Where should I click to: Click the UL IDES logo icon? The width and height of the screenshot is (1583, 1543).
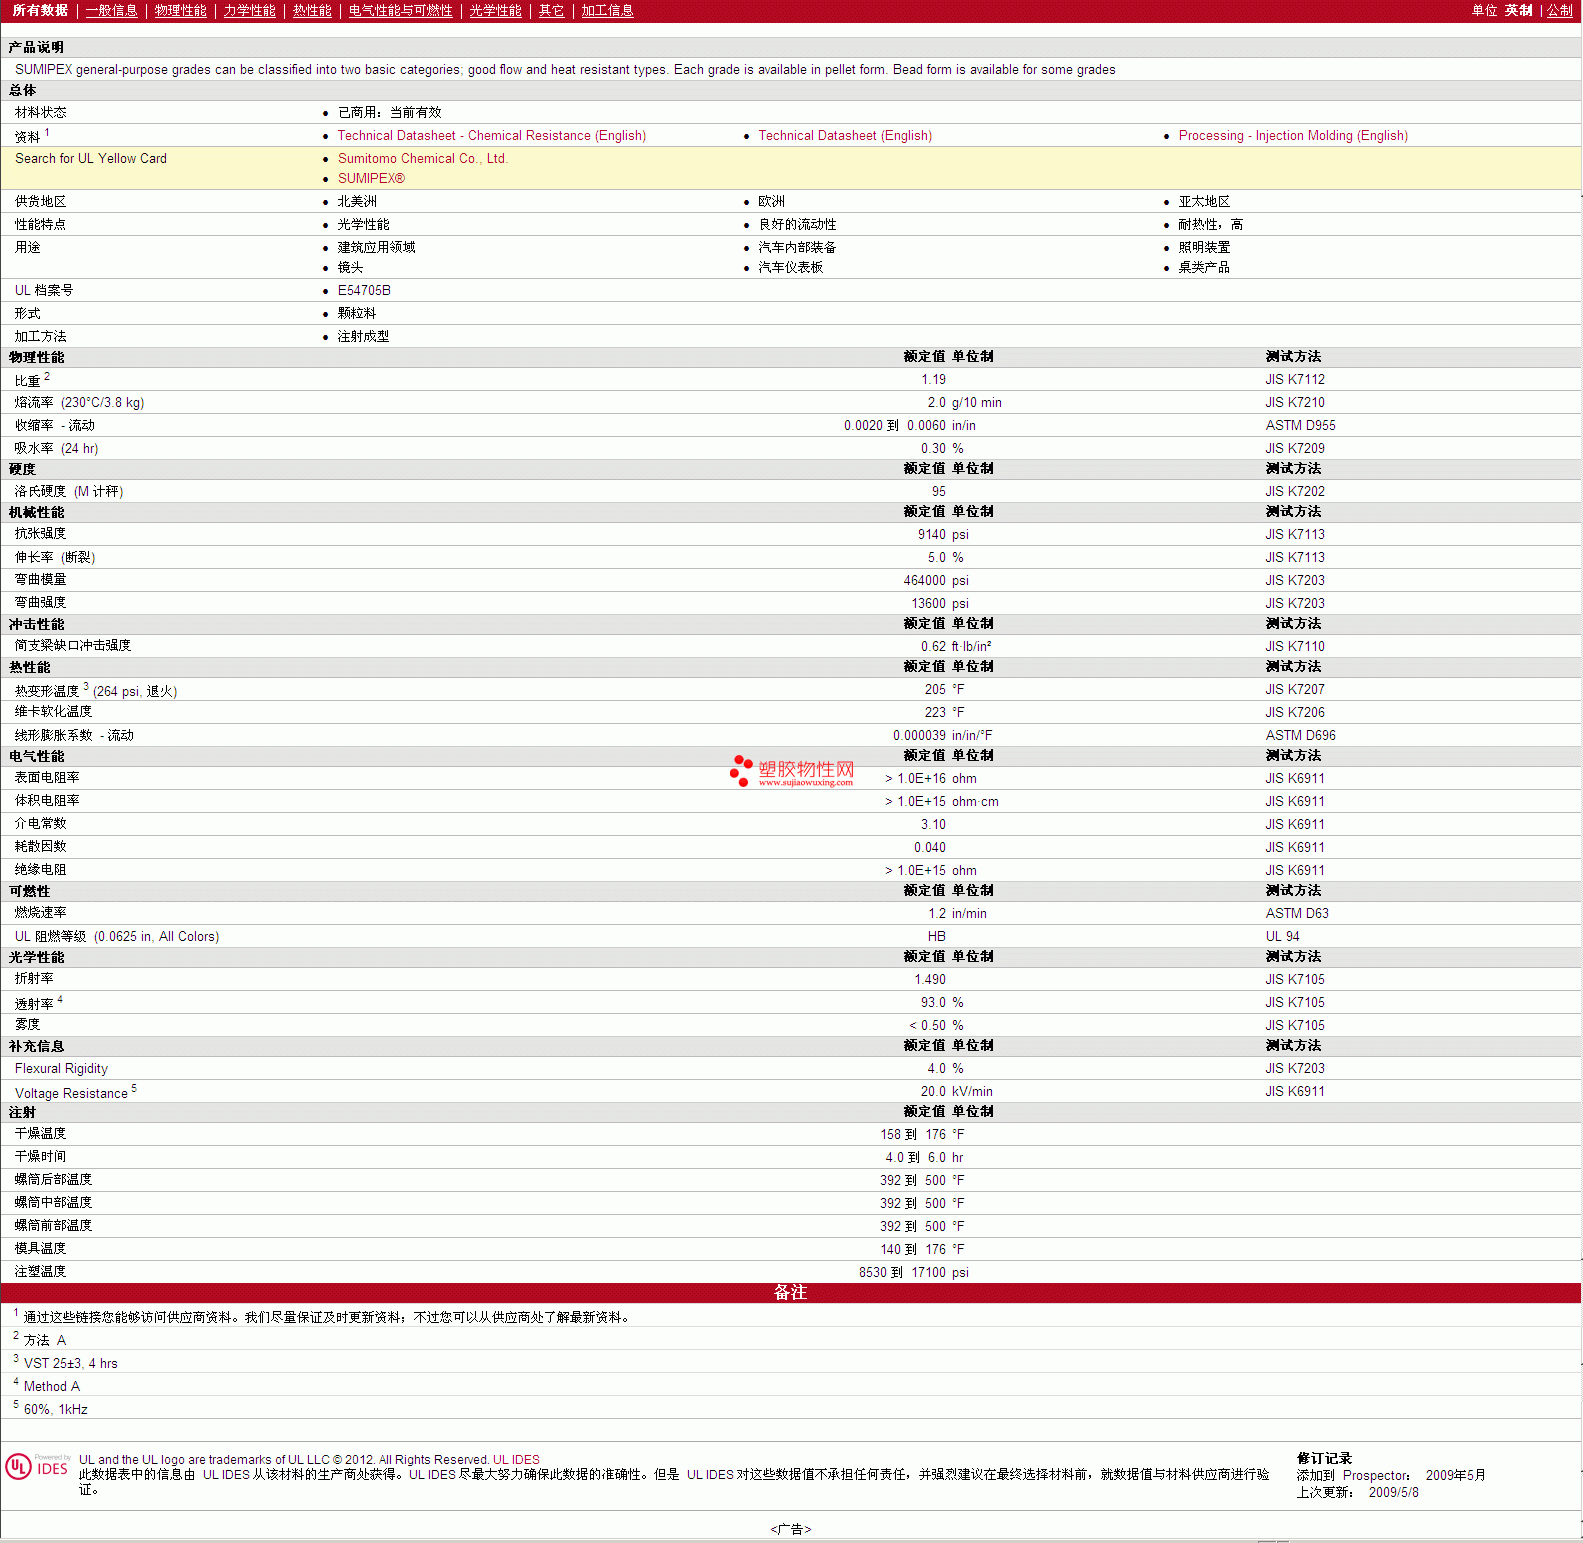(37, 1467)
